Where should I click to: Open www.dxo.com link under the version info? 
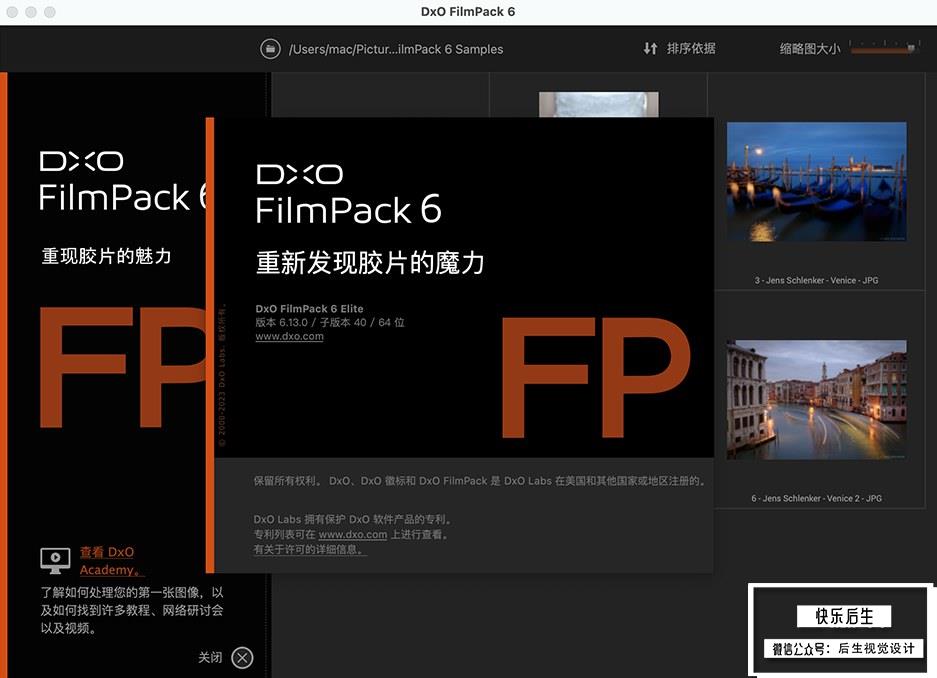pyautogui.click(x=289, y=336)
